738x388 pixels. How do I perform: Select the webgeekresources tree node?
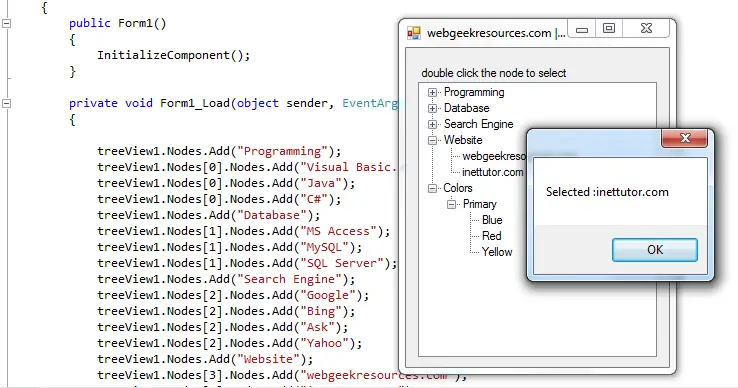(494, 156)
